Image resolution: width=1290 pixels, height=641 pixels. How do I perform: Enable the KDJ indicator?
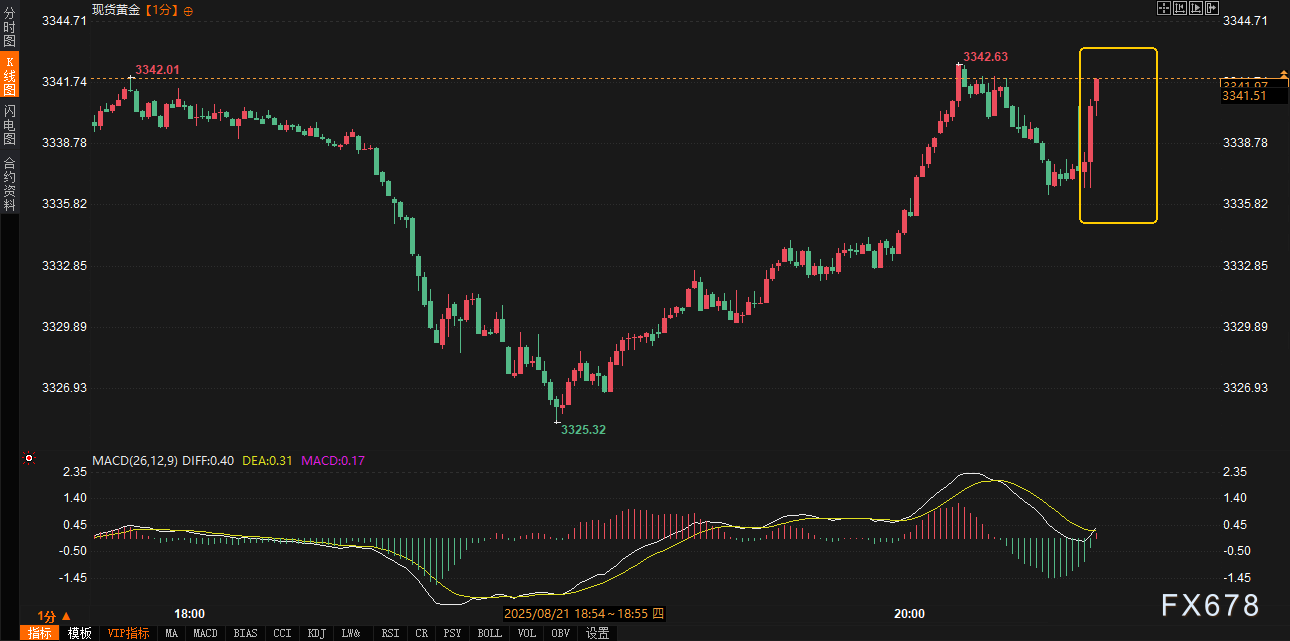(x=316, y=633)
